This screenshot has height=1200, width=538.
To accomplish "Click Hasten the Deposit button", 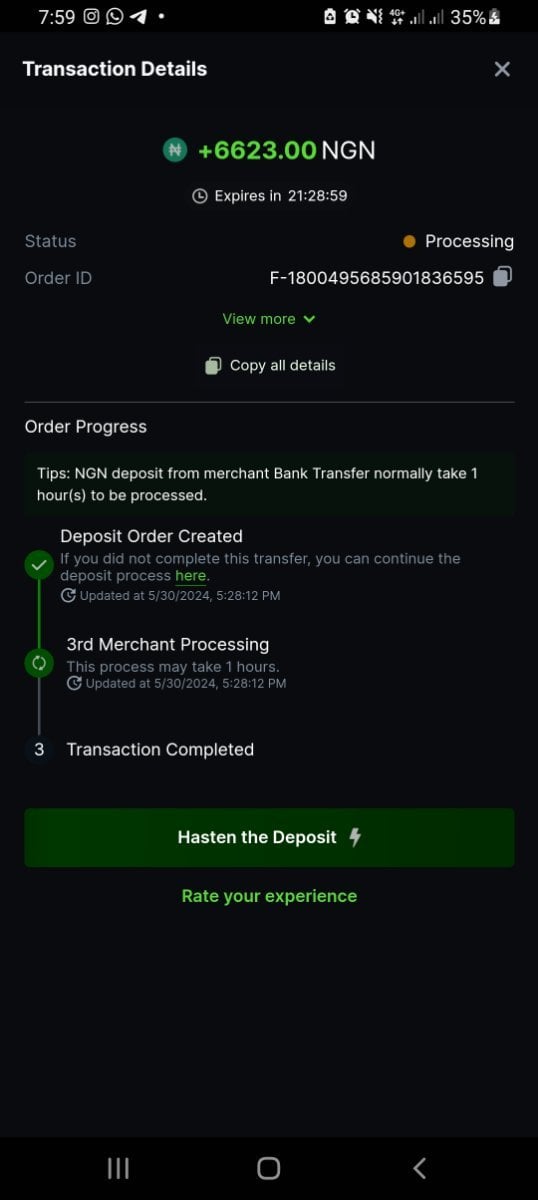I will [269, 837].
